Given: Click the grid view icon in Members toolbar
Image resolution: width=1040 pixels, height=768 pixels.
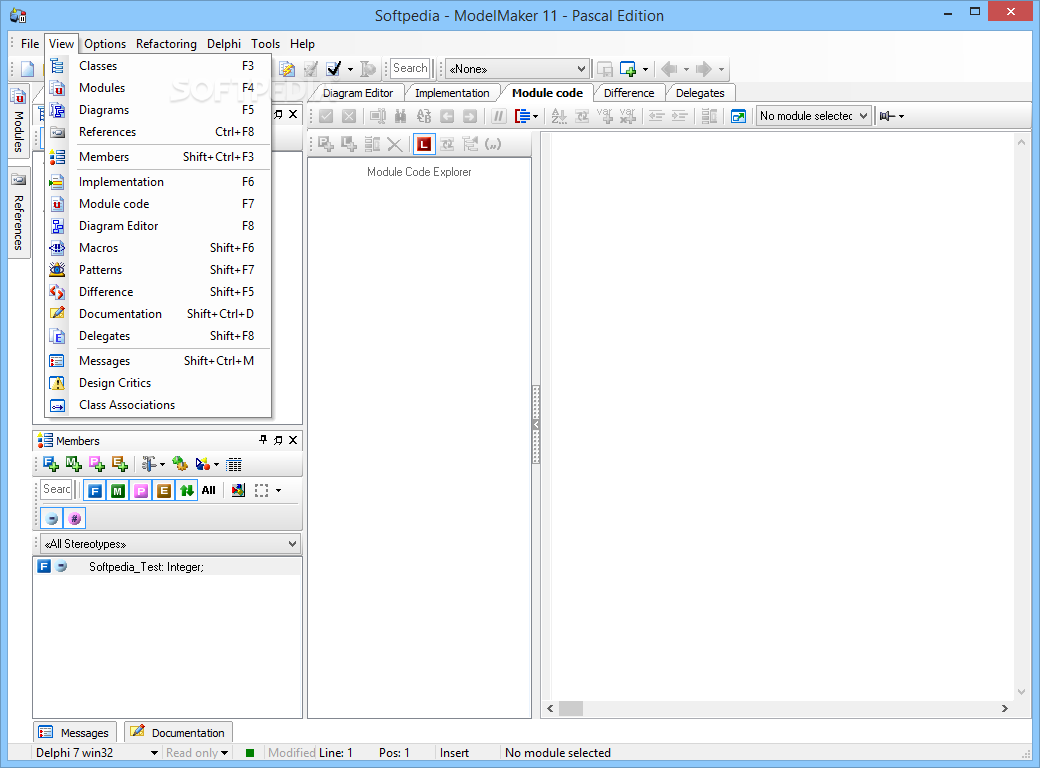Looking at the screenshot, I should pyautogui.click(x=233, y=464).
